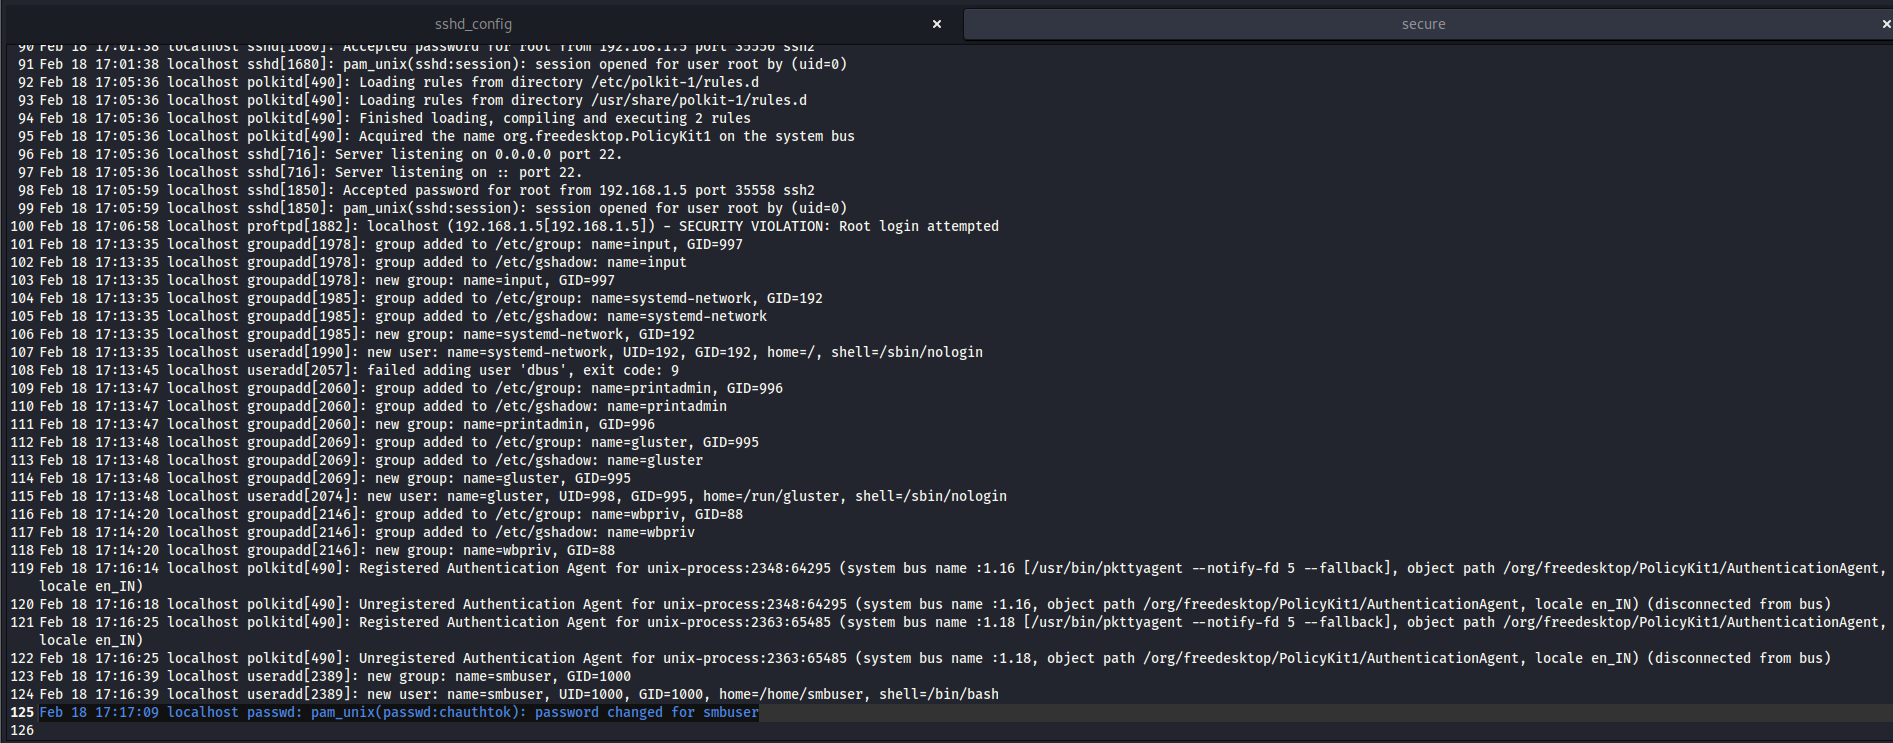Click line 120 Unregistered Authentication Agent 2348:64295

point(935,604)
